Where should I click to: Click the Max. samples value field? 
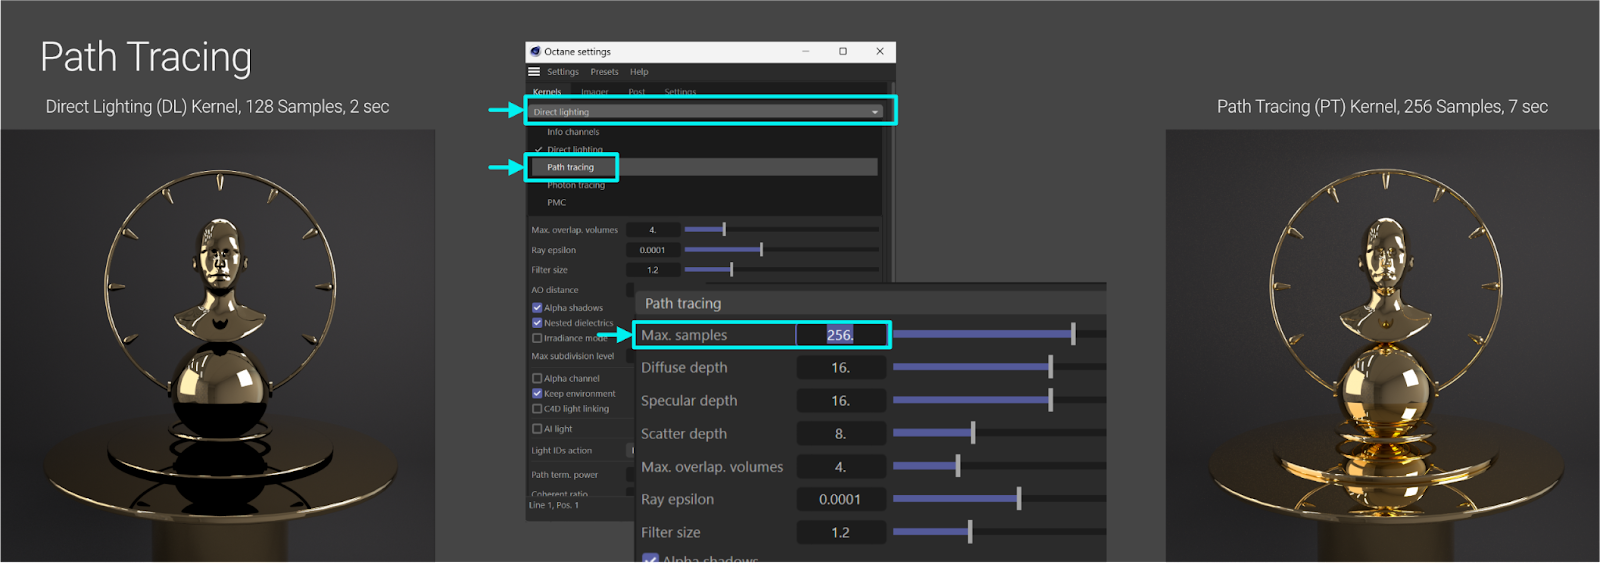click(x=840, y=335)
